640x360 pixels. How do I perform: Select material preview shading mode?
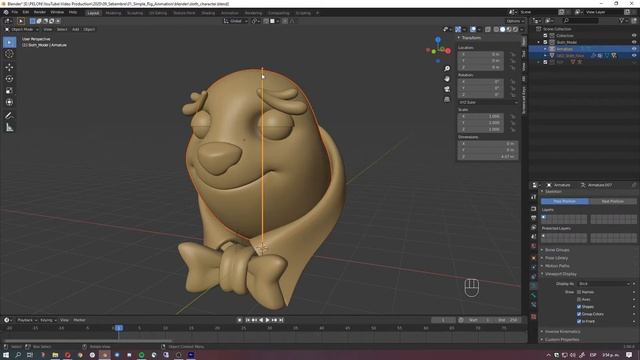tap(509, 29)
